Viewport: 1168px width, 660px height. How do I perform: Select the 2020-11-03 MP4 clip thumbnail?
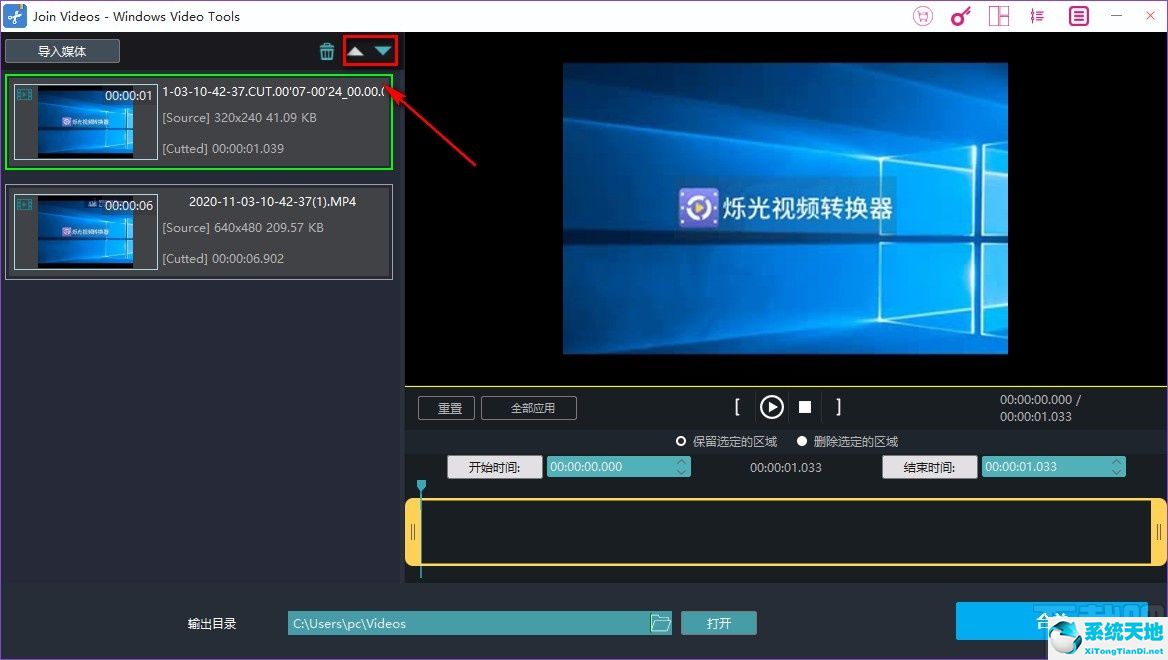84,231
